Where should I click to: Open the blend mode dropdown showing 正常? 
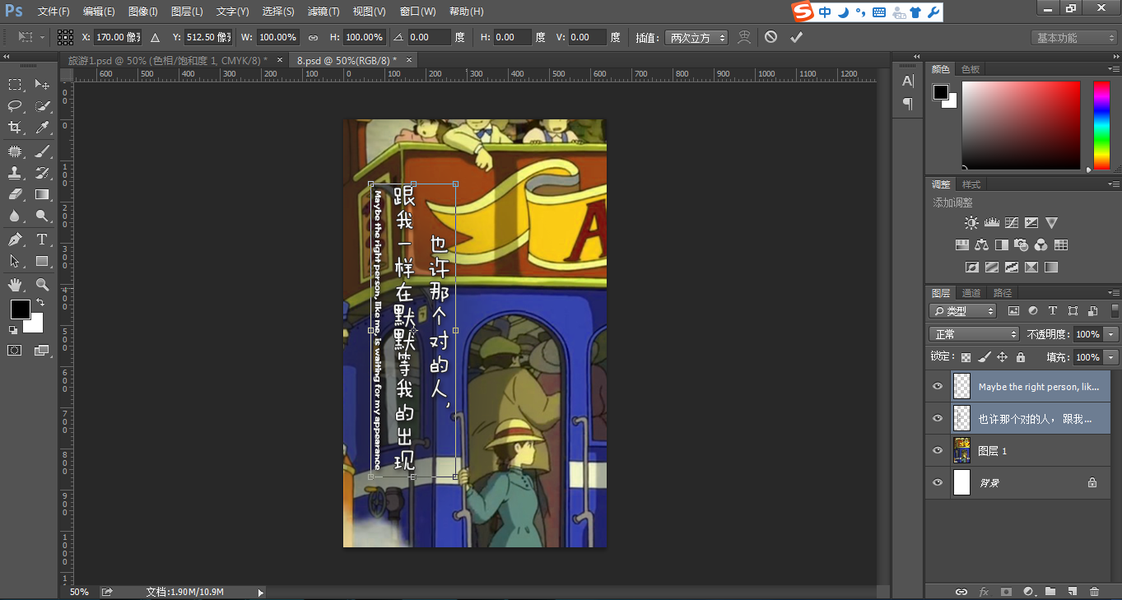(974, 334)
